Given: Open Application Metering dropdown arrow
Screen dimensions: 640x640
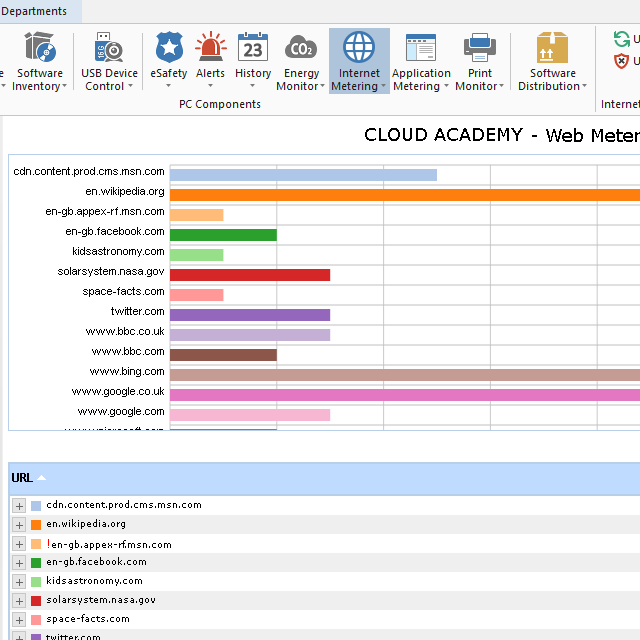Looking at the screenshot, I should (446, 86).
